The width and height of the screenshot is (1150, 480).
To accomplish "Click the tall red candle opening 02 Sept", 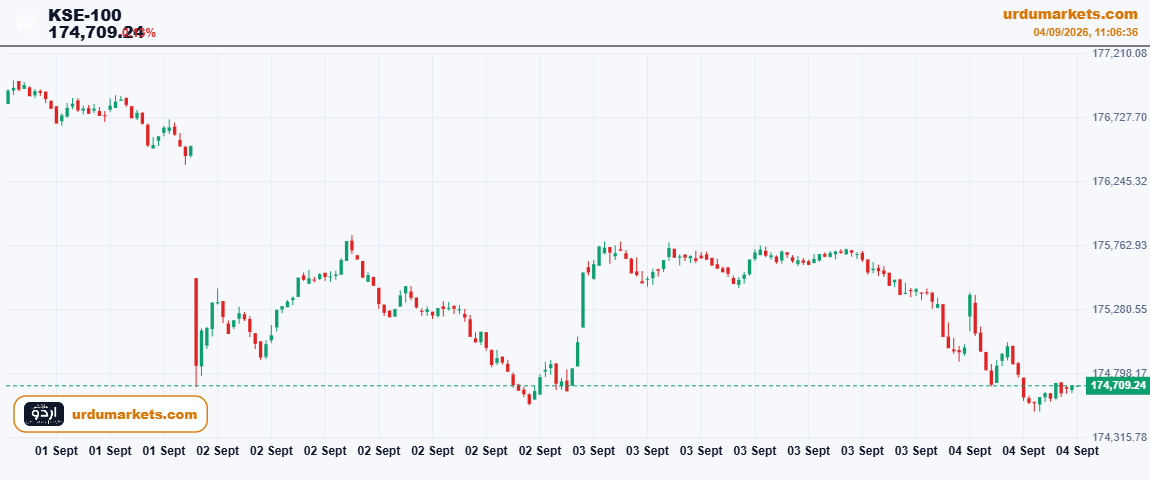I will pos(196,321).
